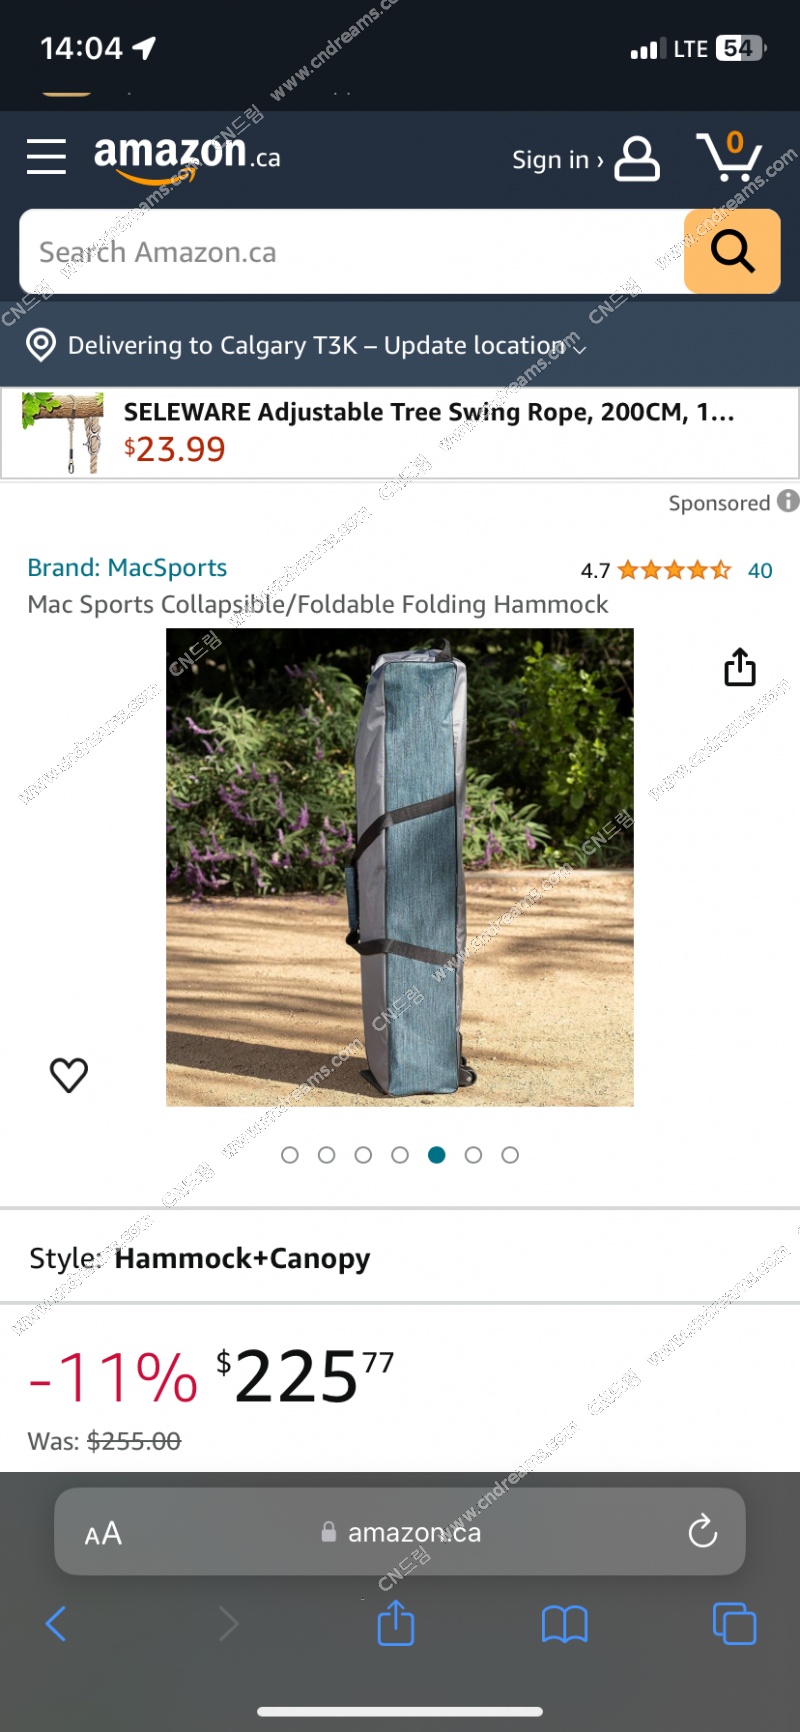800x1732 pixels.
Task: Open the 40 customer ratings link
Action: click(760, 570)
